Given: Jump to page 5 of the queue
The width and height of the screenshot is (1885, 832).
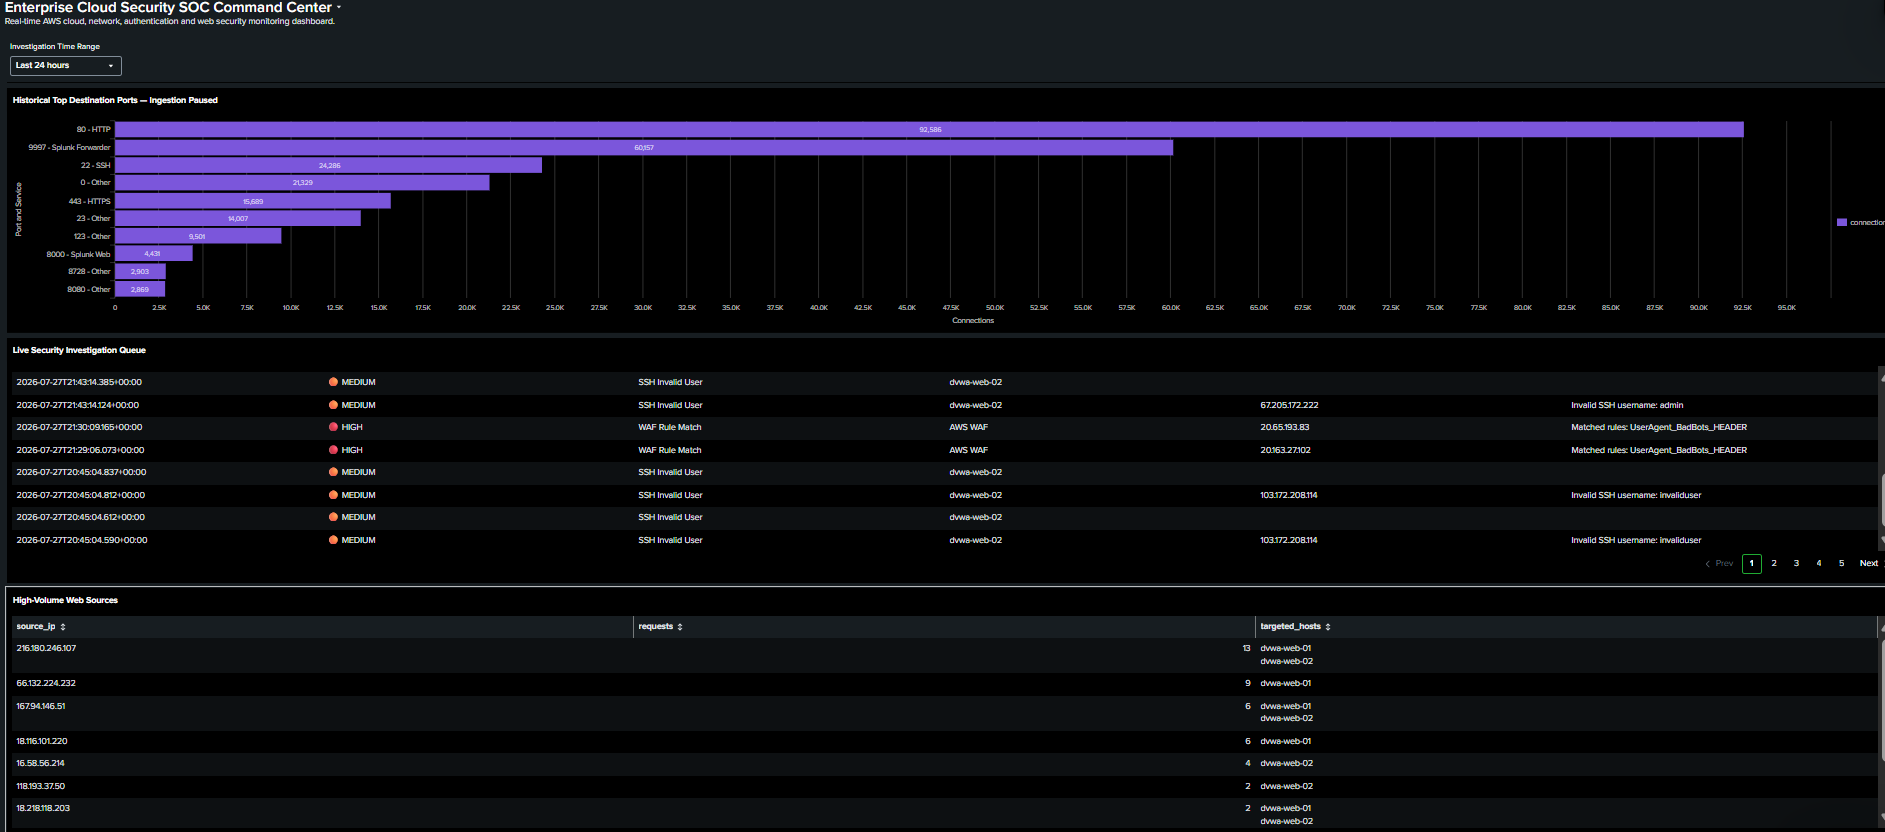Looking at the screenshot, I should tap(1841, 564).
